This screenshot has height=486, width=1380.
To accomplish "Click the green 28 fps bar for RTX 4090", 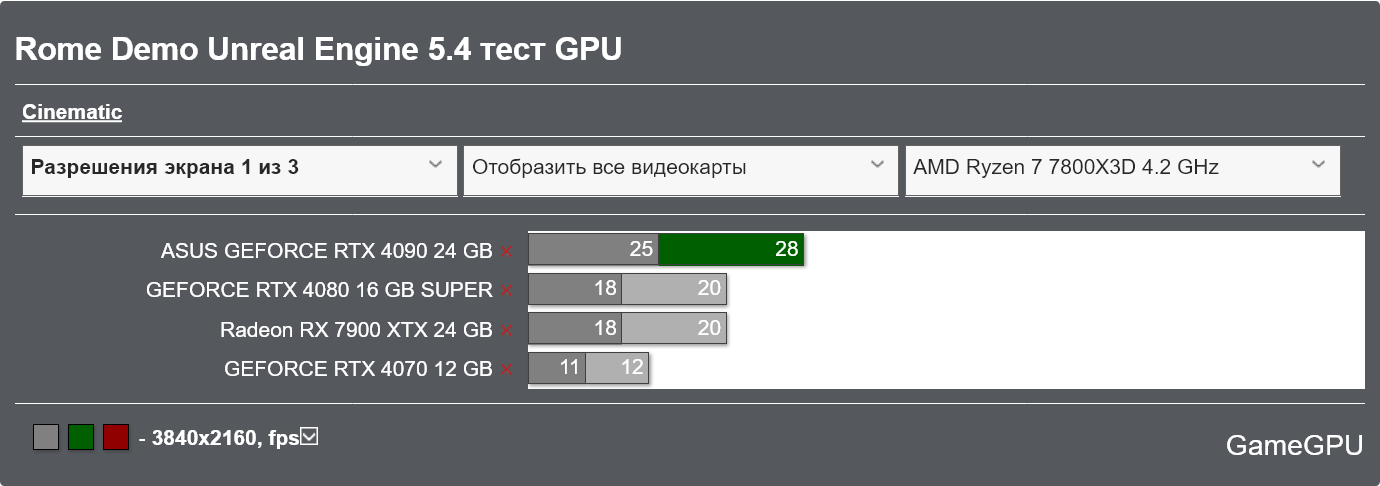I will coord(731,249).
